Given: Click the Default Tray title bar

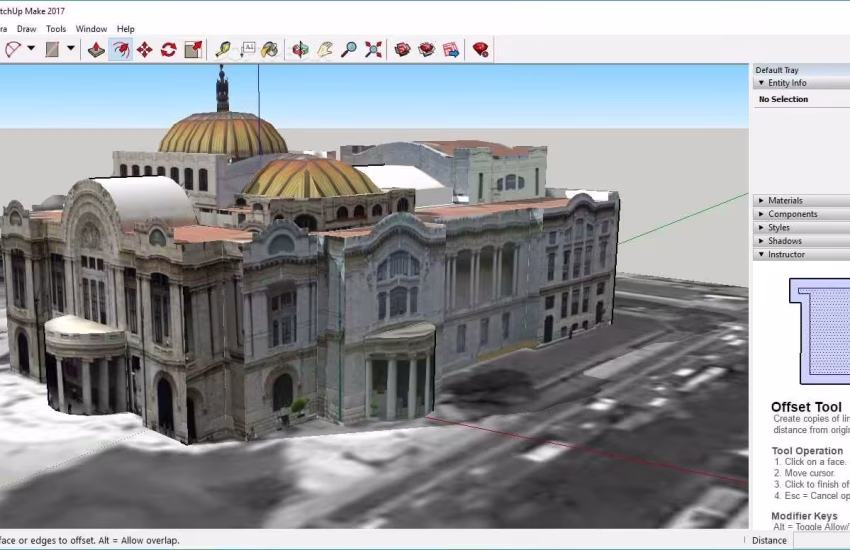Looking at the screenshot, I should pos(802,70).
